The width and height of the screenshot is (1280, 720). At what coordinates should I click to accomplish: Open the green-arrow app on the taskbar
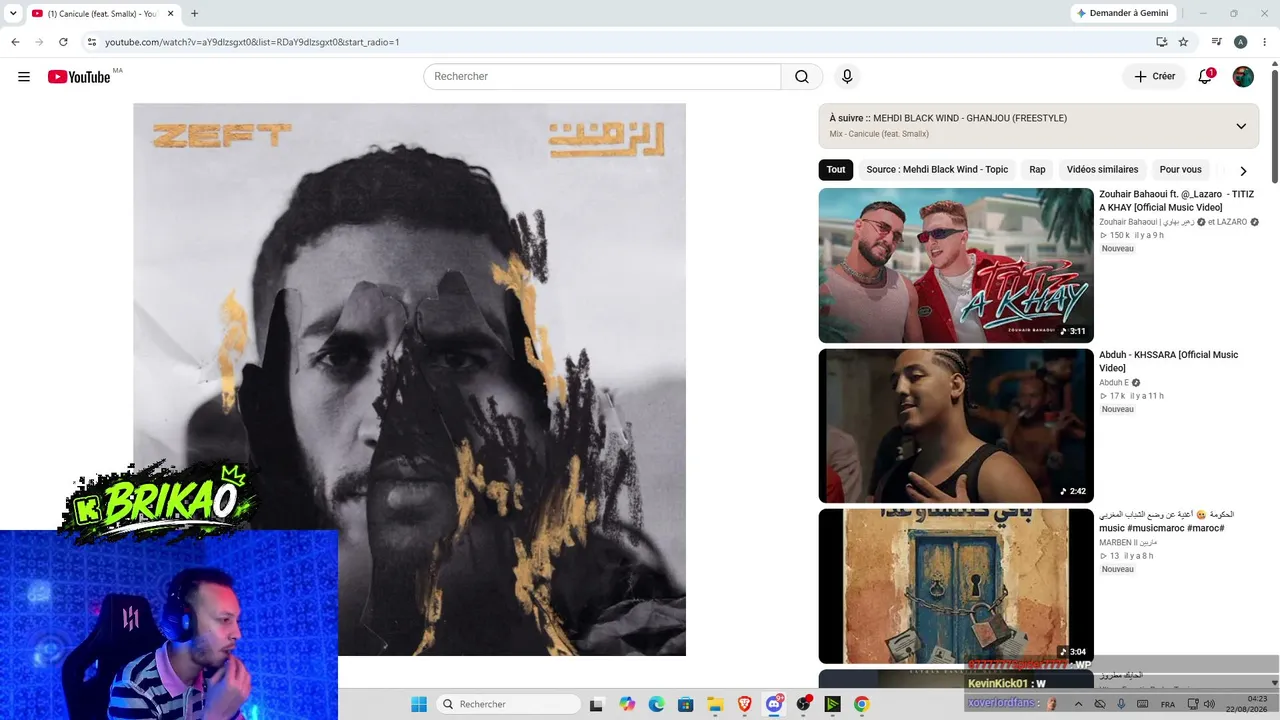(x=832, y=704)
